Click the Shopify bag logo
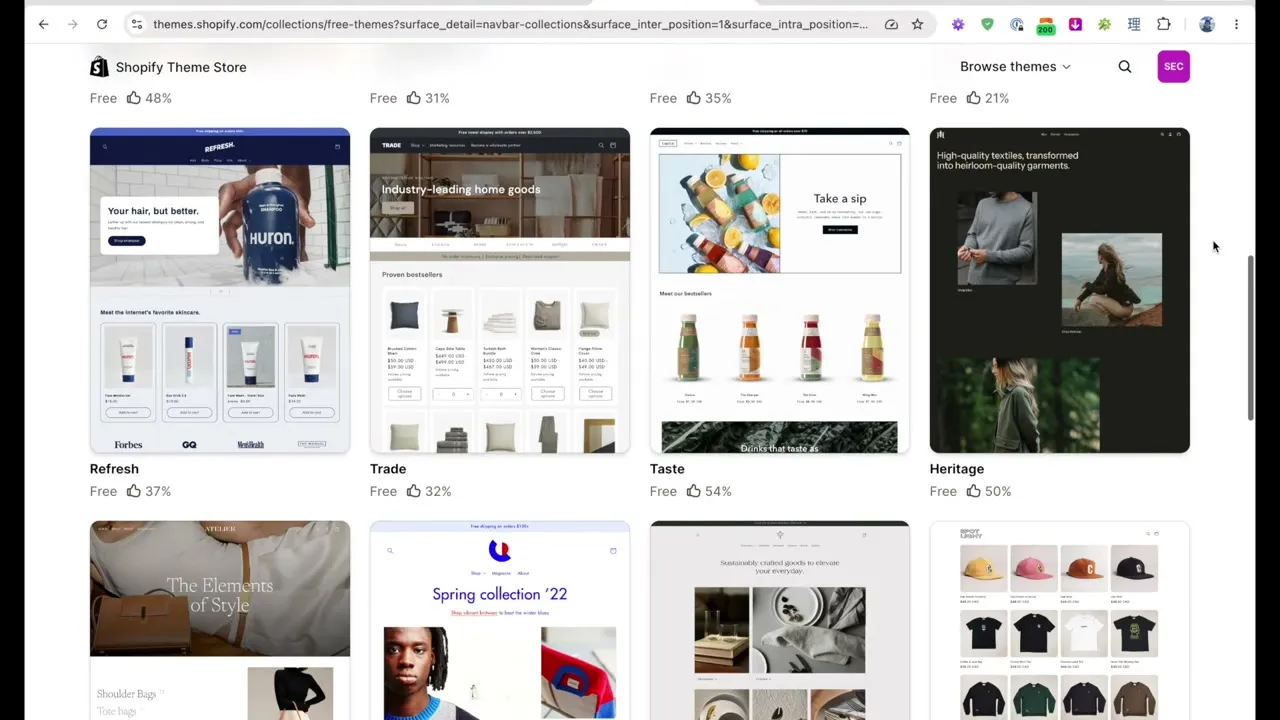Viewport: 1280px width, 720px height. (x=99, y=67)
